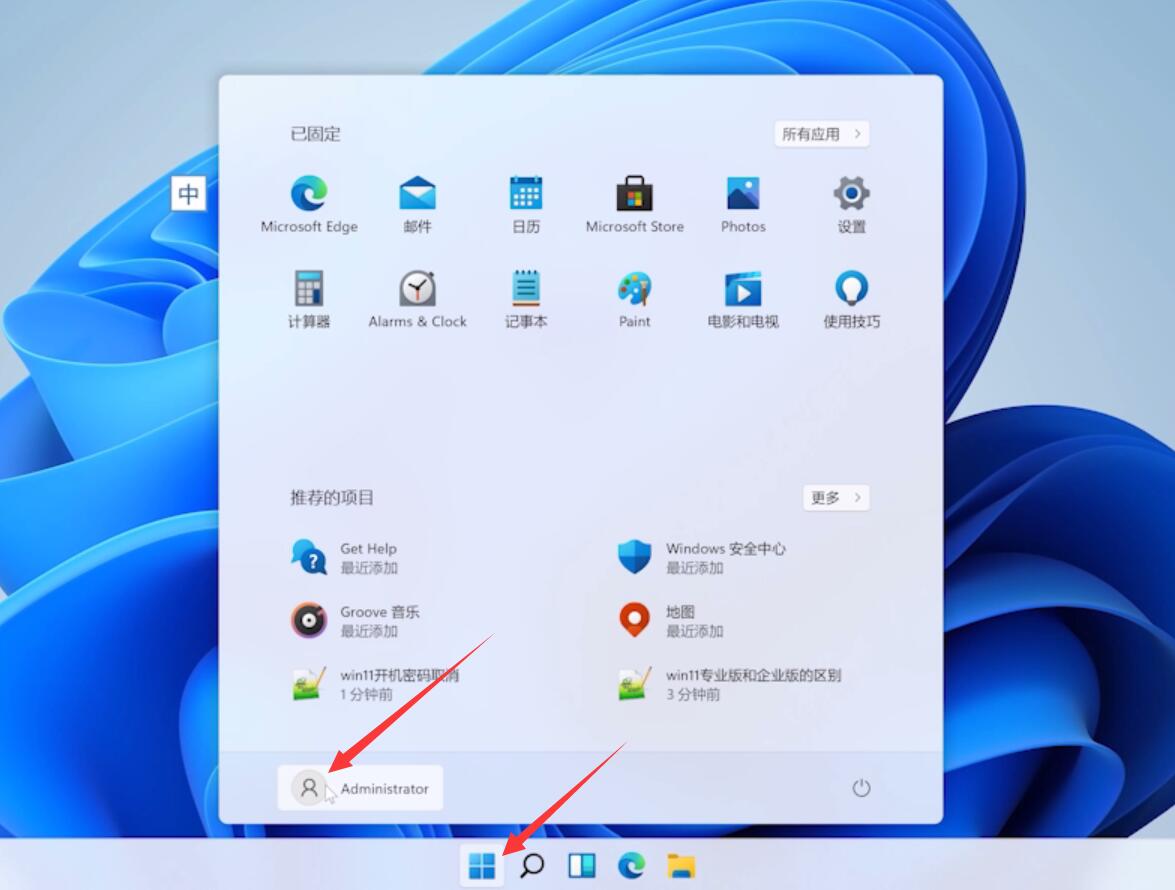Open Get Help recommended item
Image resolution: width=1175 pixels, height=890 pixels.
tap(345, 557)
